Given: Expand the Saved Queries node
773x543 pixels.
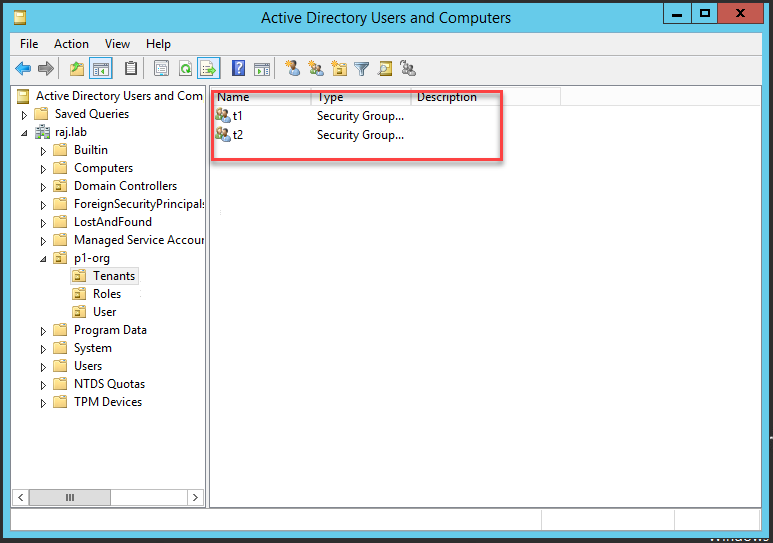Looking at the screenshot, I should (24, 115).
